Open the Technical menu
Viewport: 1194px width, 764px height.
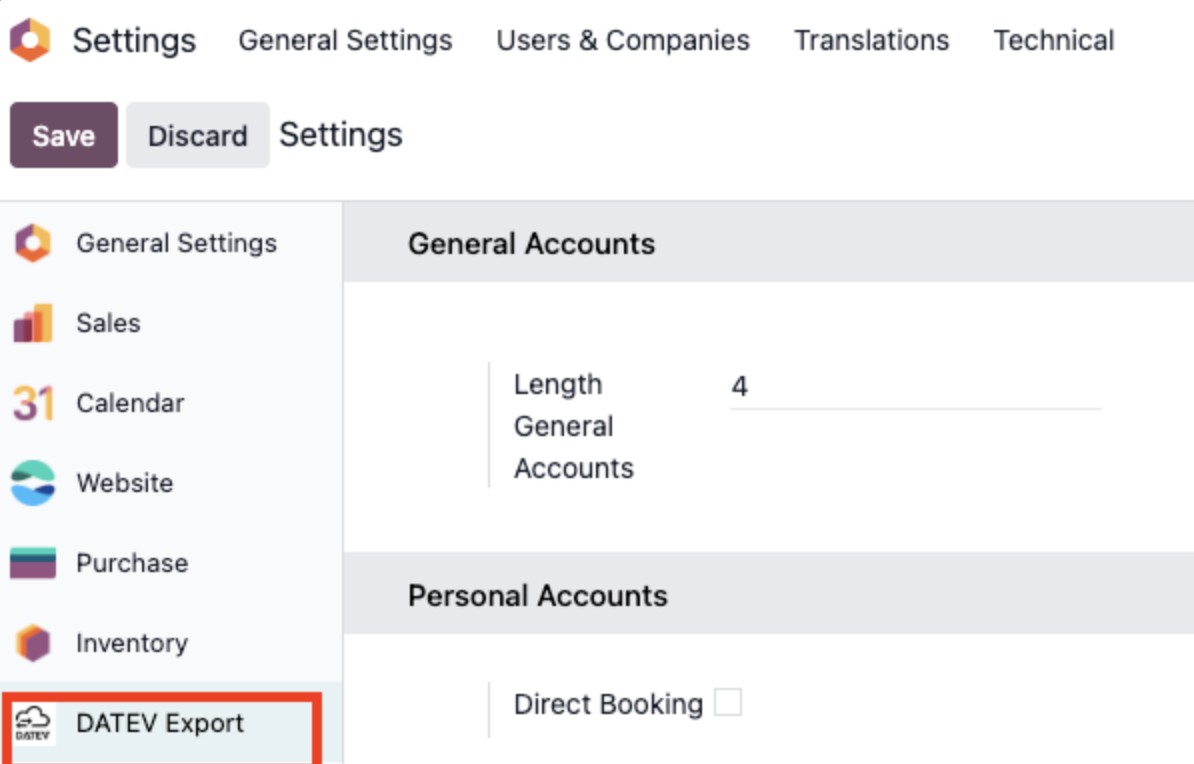click(x=1053, y=40)
